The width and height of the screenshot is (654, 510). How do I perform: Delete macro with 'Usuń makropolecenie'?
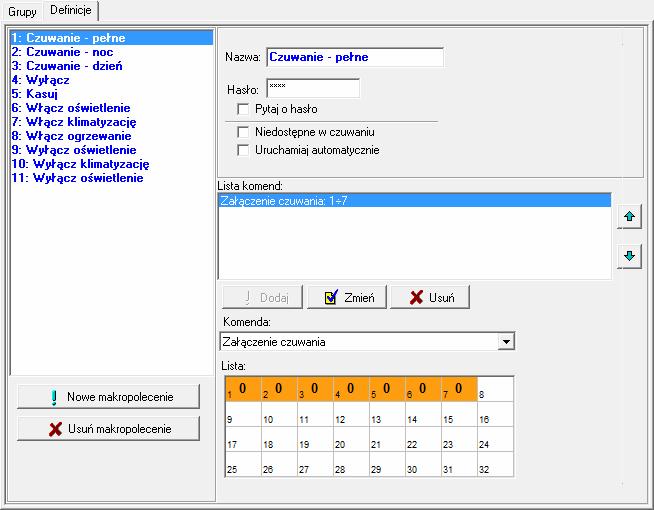[108, 429]
